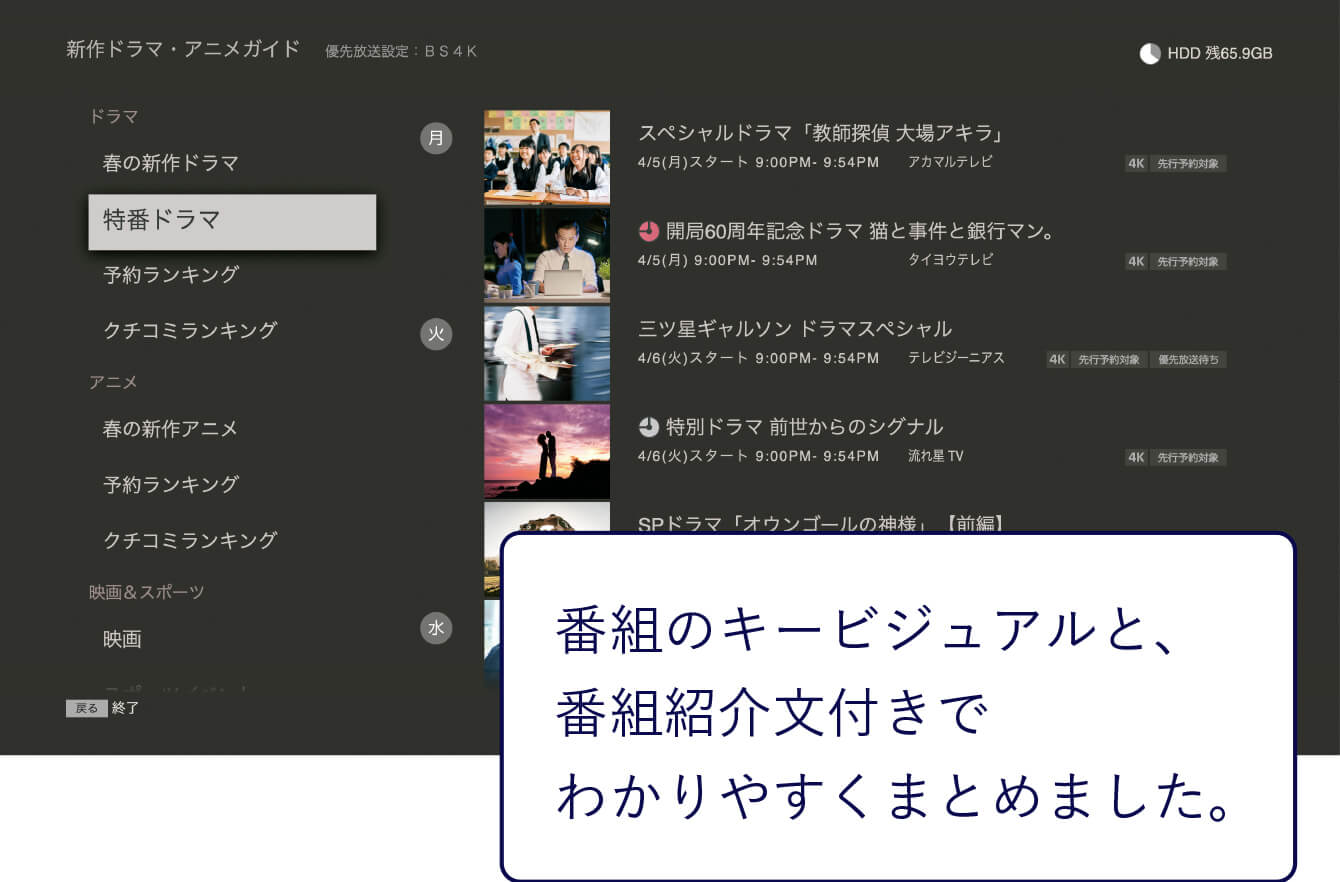Select 春の新作ドラマ in sidebar

point(171,163)
